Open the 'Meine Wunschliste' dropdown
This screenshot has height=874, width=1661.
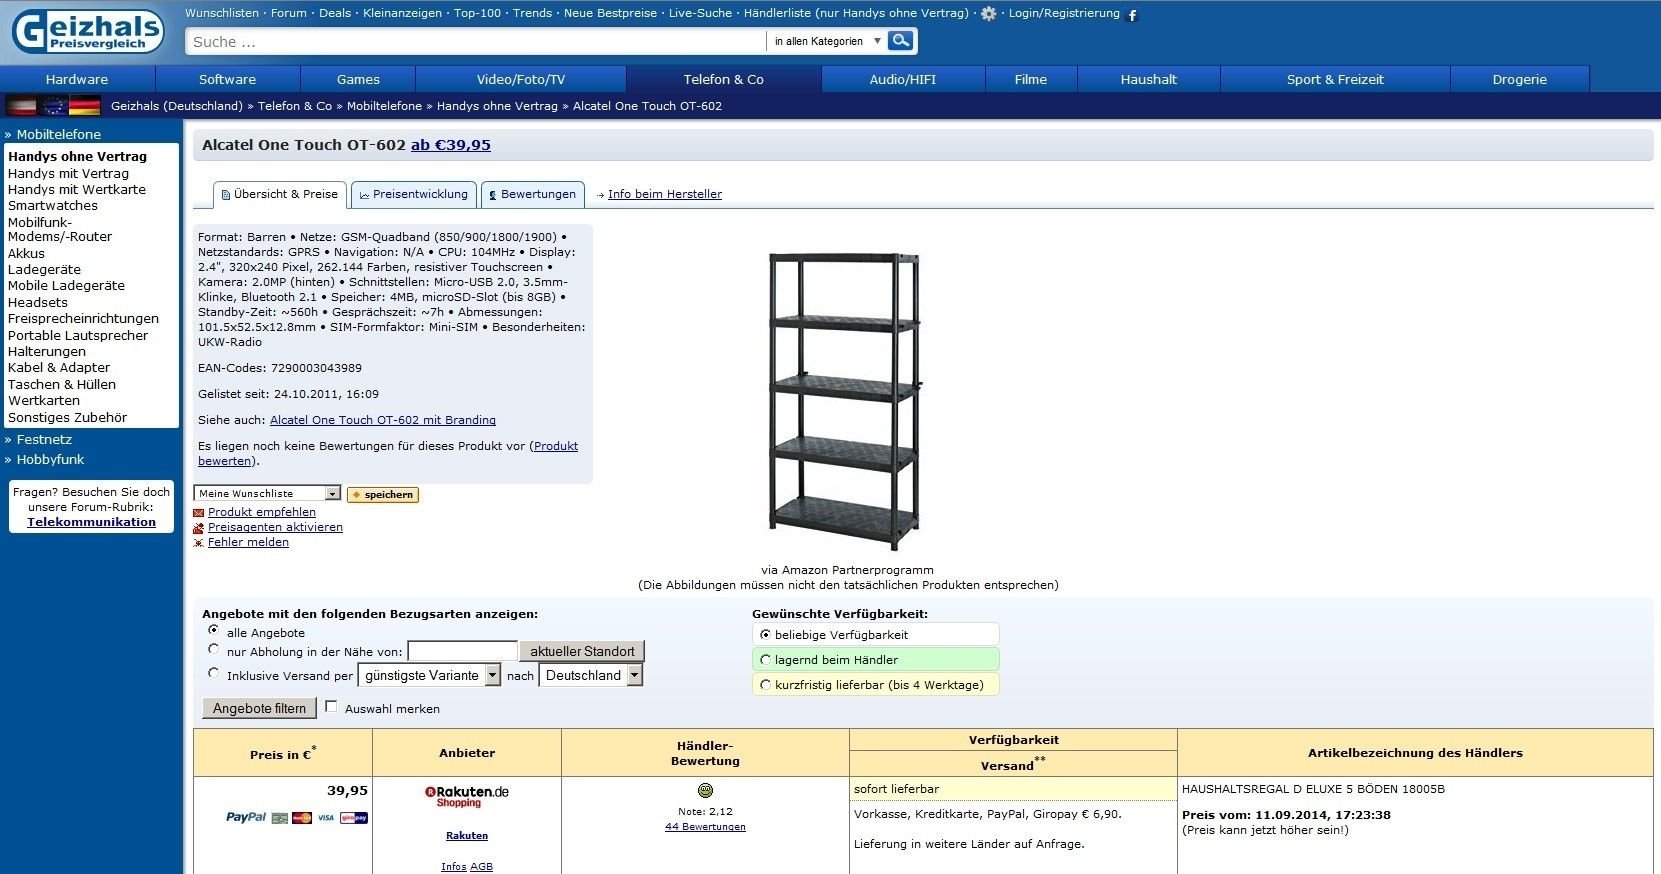(x=268, y=493)
